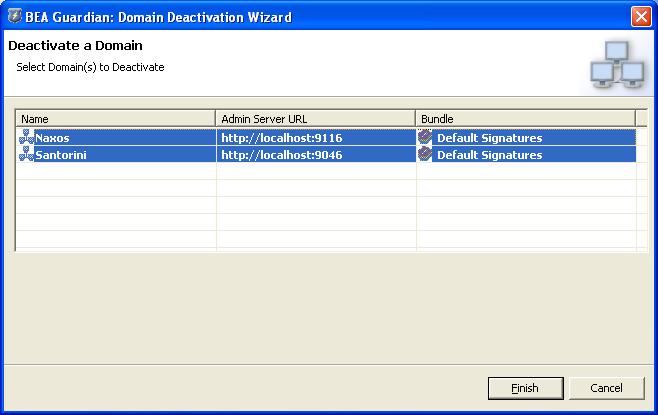The width and height of the screenshot is (658, 415).
Task: Click the BEA Guardian title bar icon
Action: (x=14, y=16)
